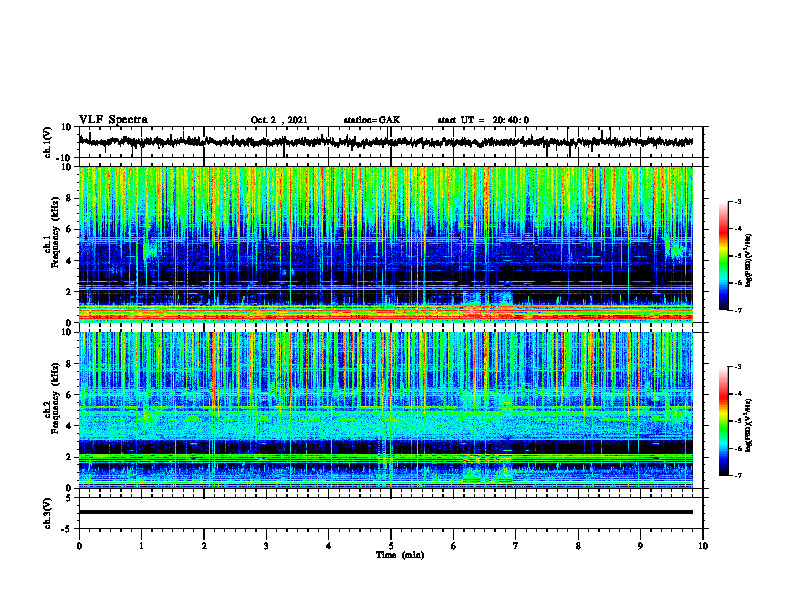Click the '-3' label on ch.1 color bar
This screenshot has height=612, width=792.
(x=738, y=201)
